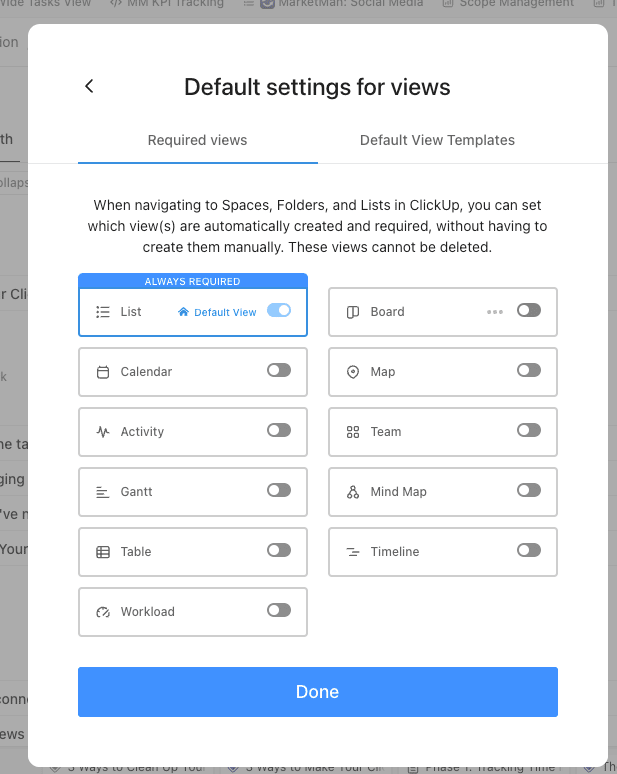Image resolution: width=617 pixels, height=774 pixels.
Task: Switch on the Team view toggle
Action: [529, 430]
